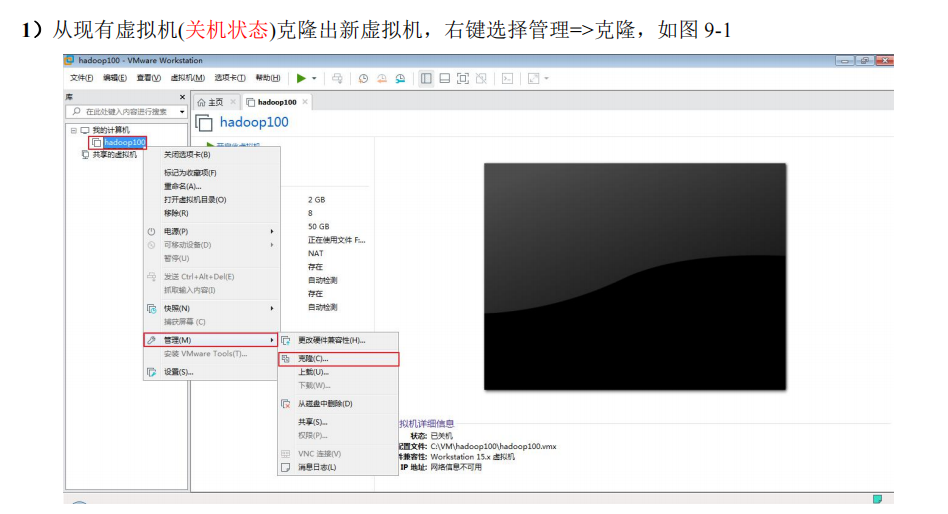This screenshot has height=514, width=948.
Task: Expand the 可移动设备(D) submenu
Action: [211, 245]
